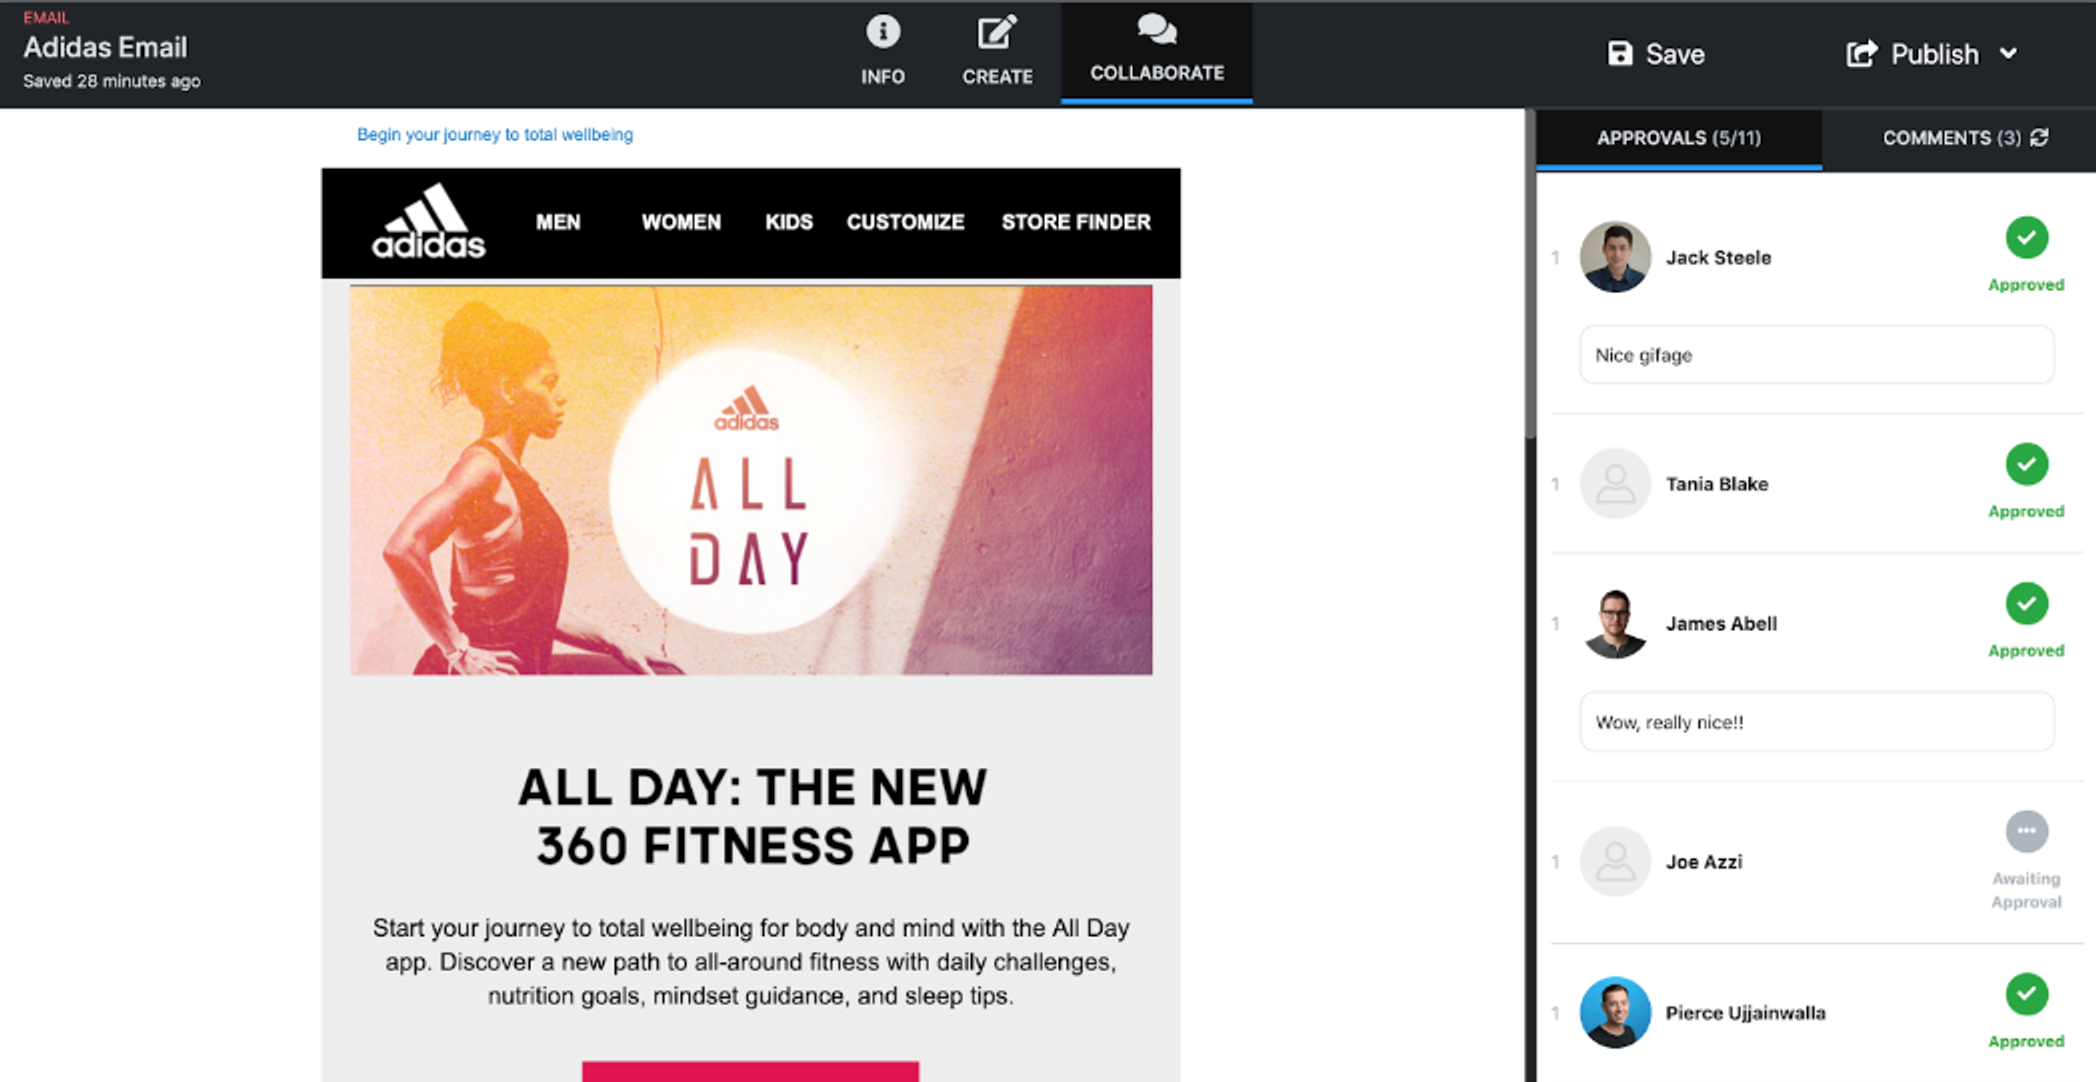
Task: Click 'Begin your journey to total wellbeing' link
Action: pyautogui.click(x=495, y=134)
